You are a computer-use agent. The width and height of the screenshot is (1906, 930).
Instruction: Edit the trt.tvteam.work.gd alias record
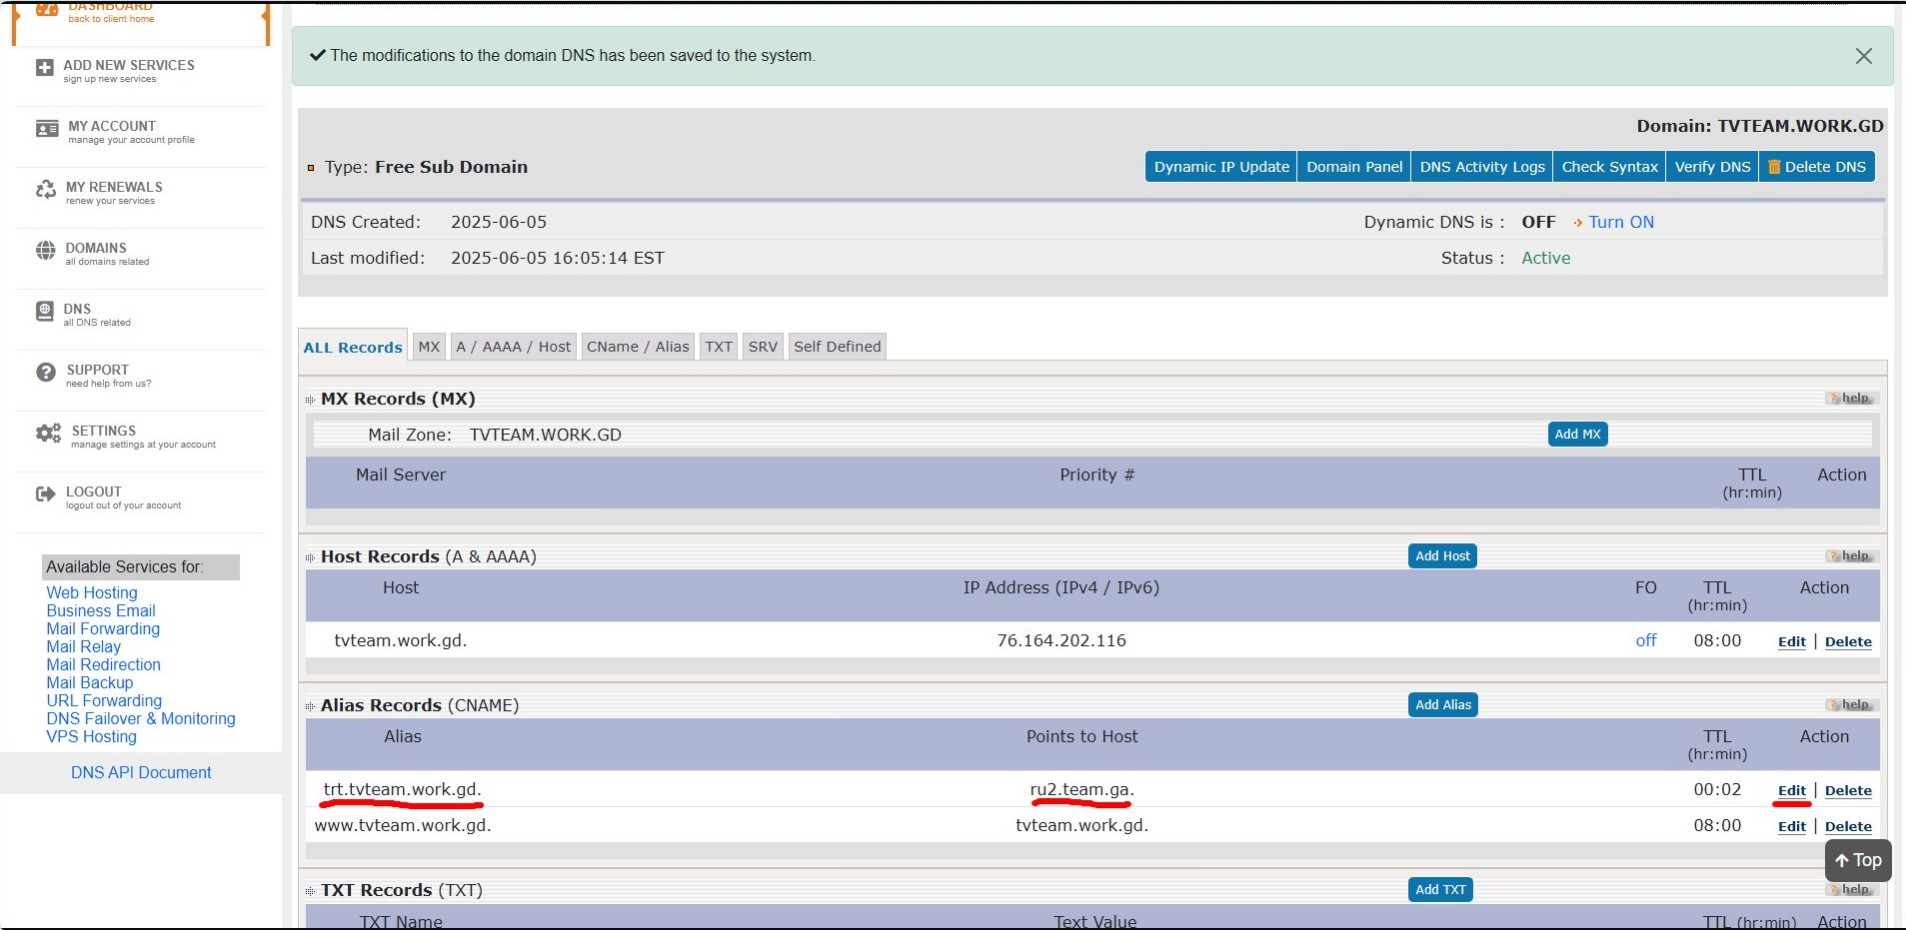(1791, 791)
